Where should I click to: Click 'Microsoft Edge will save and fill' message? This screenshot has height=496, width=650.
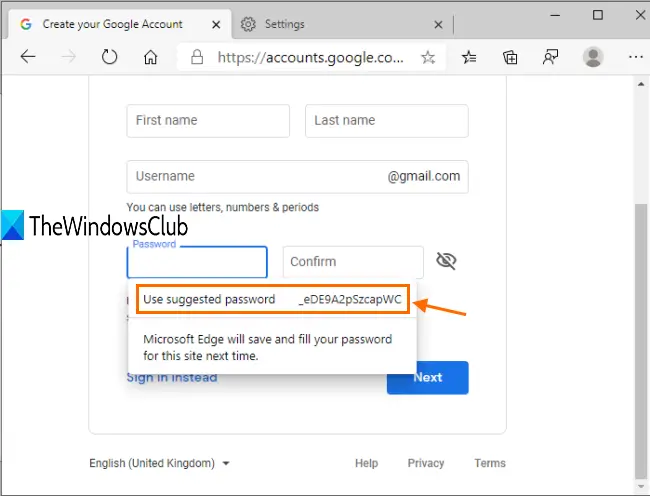(268, 347)
